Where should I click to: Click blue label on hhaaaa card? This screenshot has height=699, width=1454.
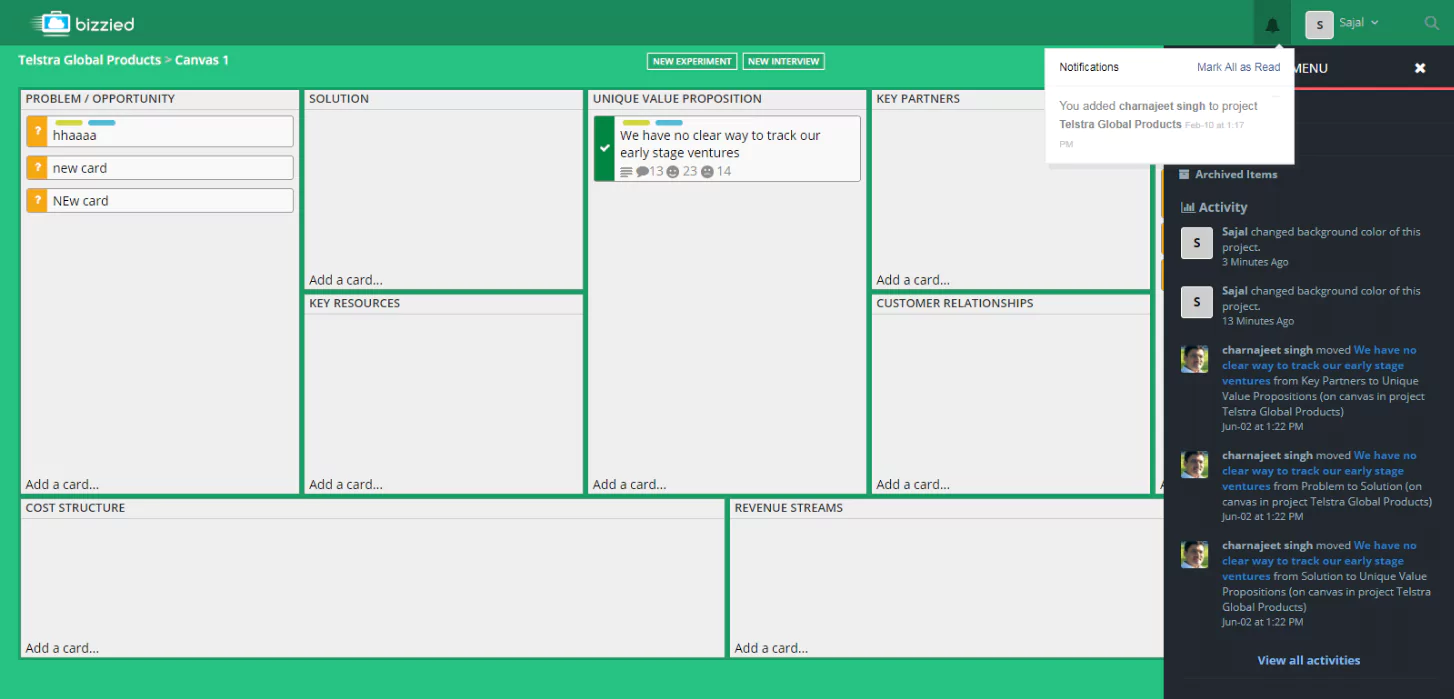pyautogui.click(x=102, y=123)
